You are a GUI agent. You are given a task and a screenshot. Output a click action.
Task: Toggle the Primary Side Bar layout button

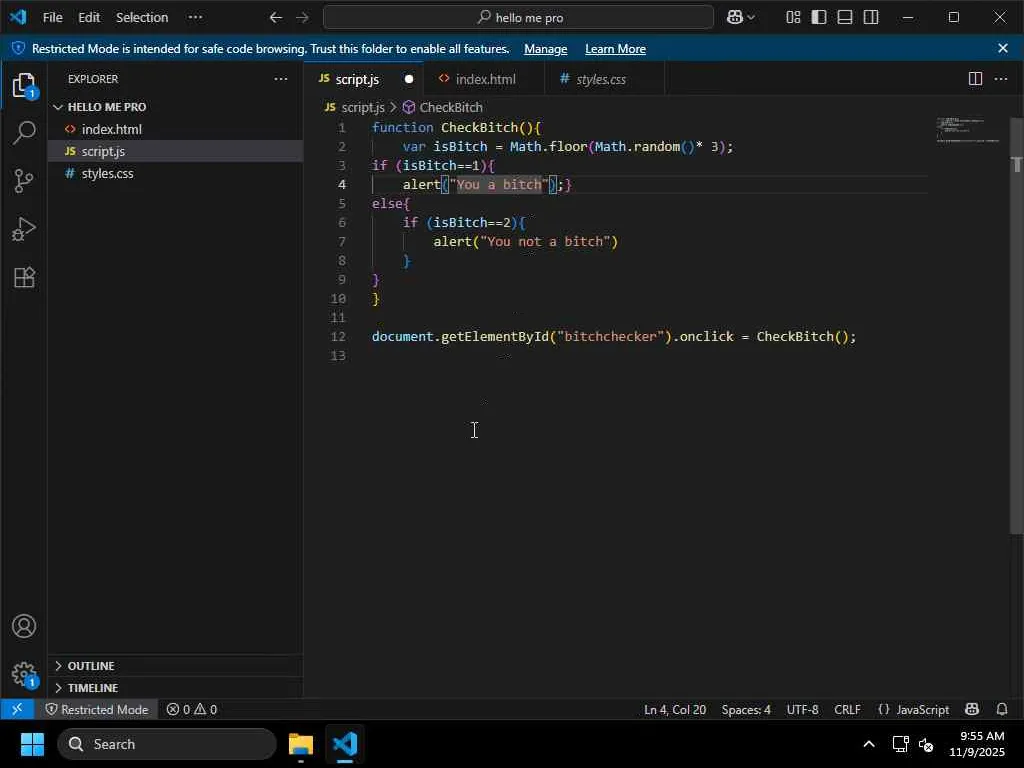819,17
